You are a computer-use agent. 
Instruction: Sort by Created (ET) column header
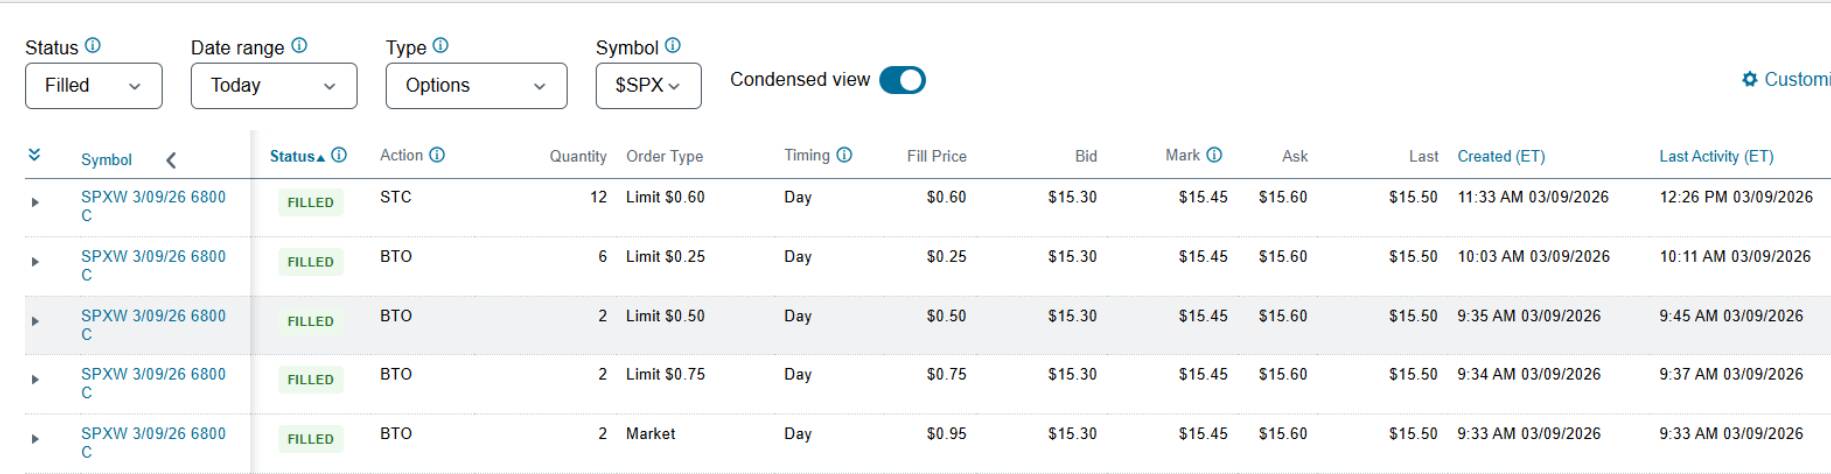[x=1500, y=156]
